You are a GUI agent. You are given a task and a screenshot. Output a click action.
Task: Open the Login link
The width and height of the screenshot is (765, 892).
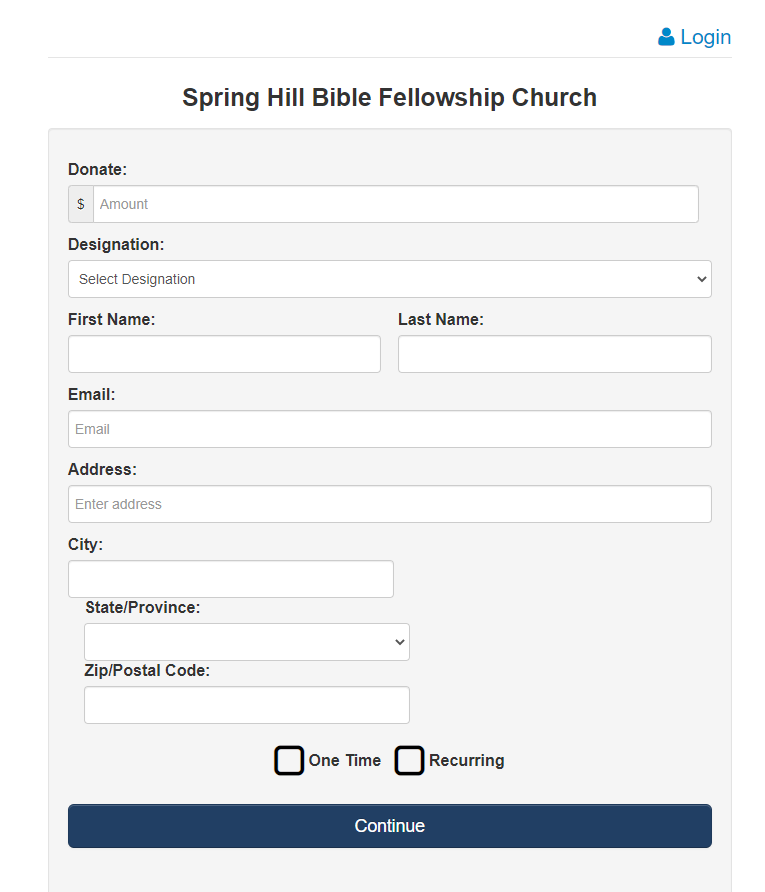click(x=705, y=37)
